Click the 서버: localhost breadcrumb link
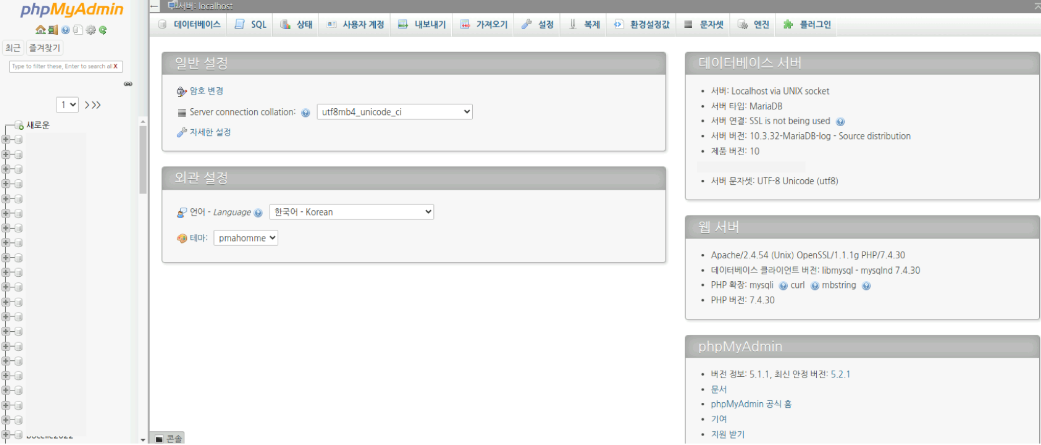 point(205,6)
